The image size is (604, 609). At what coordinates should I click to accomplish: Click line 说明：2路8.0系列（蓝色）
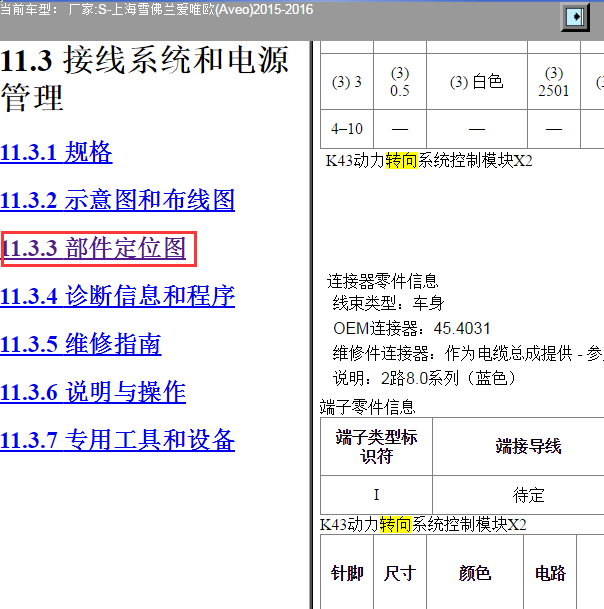425,378
